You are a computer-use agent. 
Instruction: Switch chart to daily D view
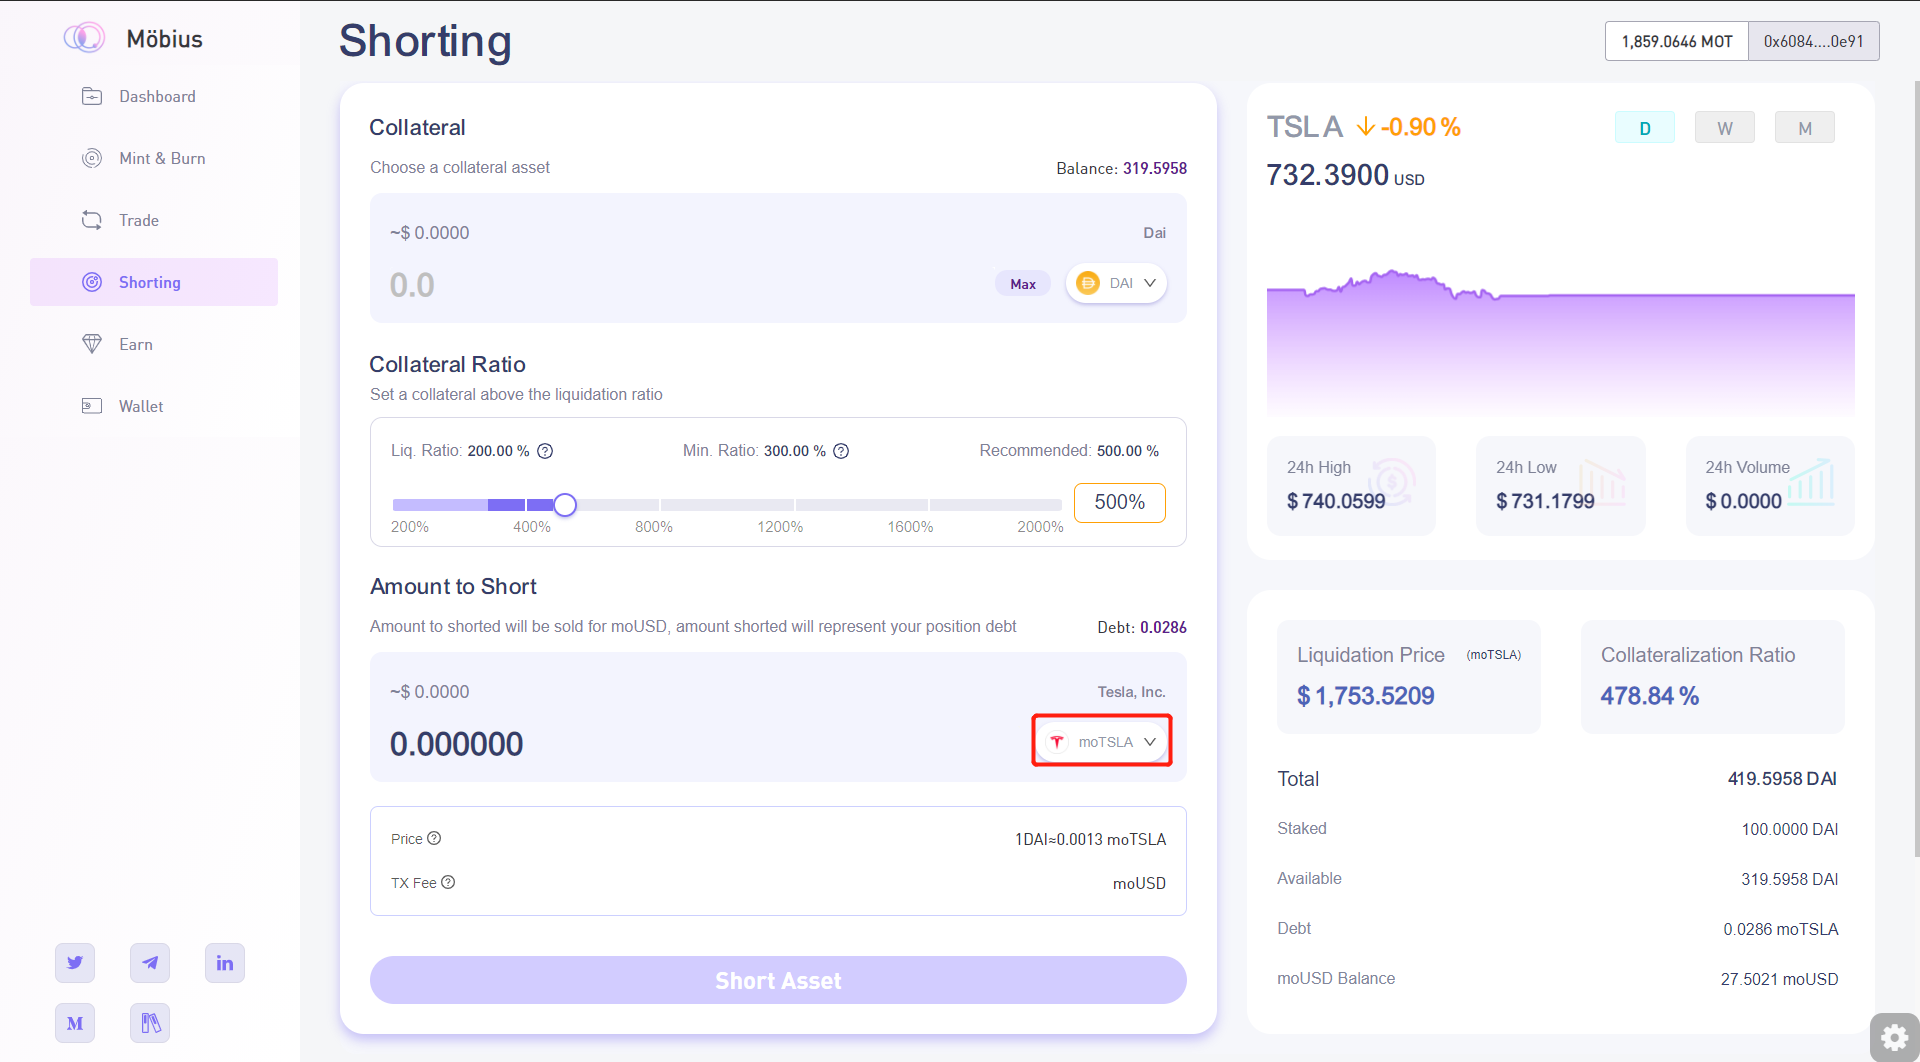point(1645,128)
